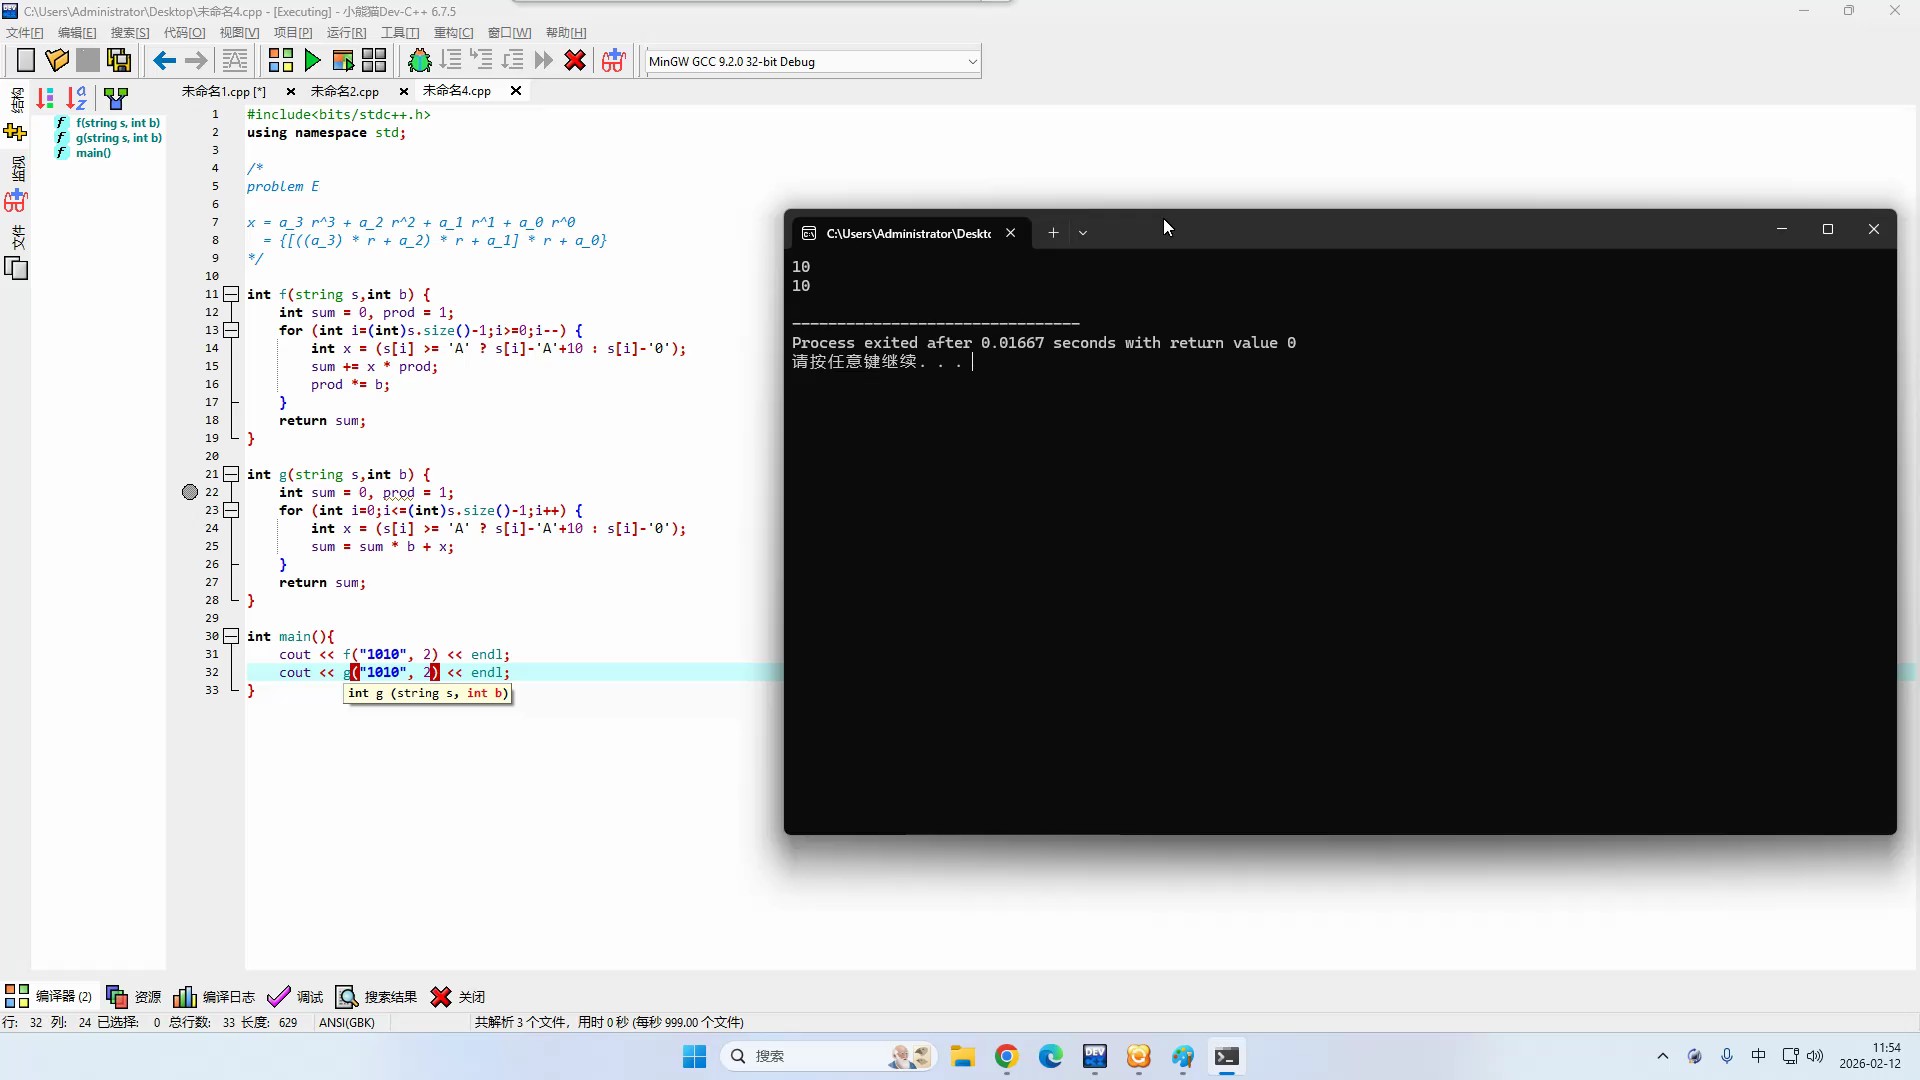The width and height of the screenshot is (1920, 1080).
Task: Toggle the breakpoint marker on line 22
Action: pos(190,492)
